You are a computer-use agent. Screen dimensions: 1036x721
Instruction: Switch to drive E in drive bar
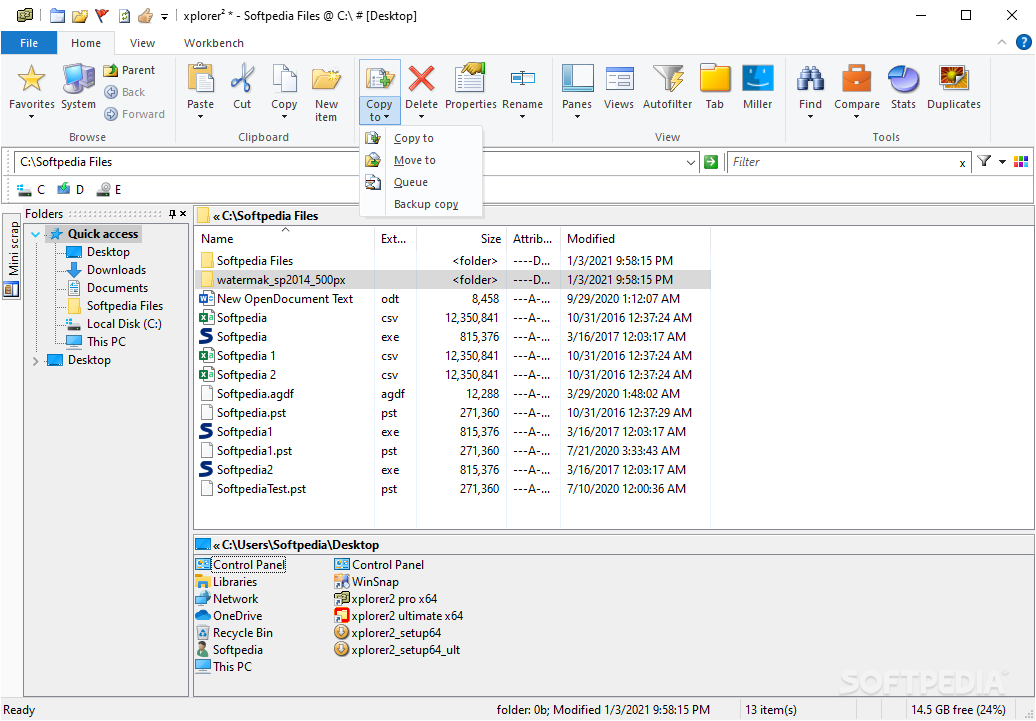click(x=109, y=190)
